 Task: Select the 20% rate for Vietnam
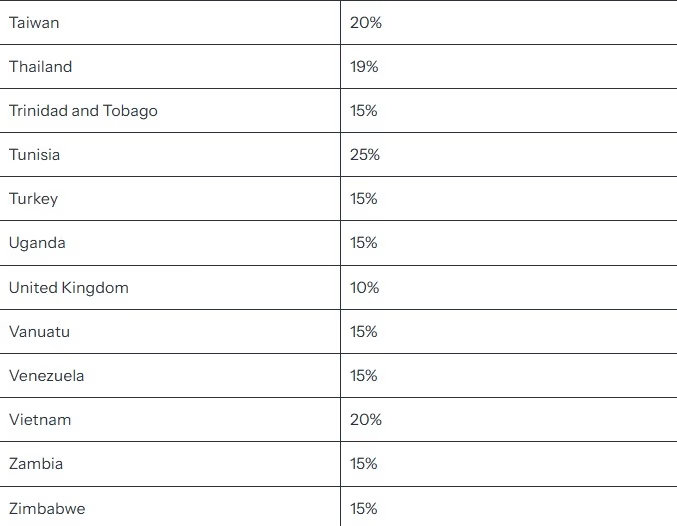tap(366, 420)
